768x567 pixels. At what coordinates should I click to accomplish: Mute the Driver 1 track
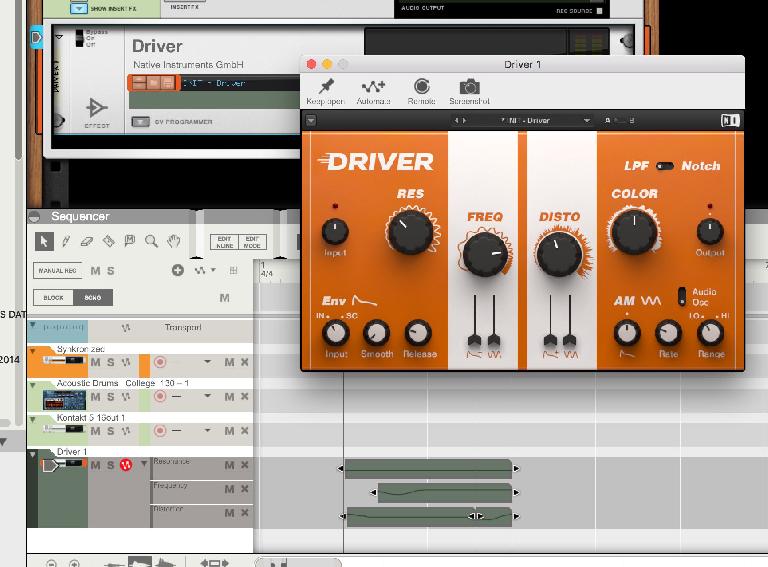pyautogui.click(x=96, y=465)
